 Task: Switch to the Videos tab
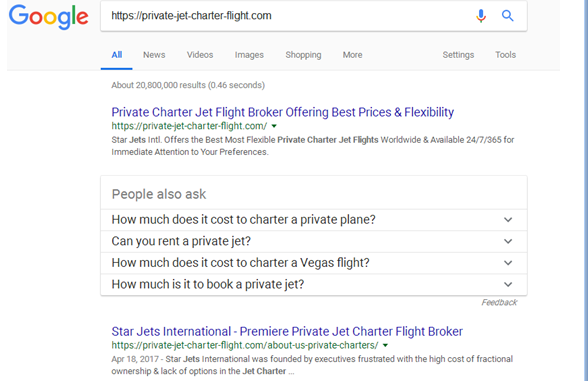[200, 55]
